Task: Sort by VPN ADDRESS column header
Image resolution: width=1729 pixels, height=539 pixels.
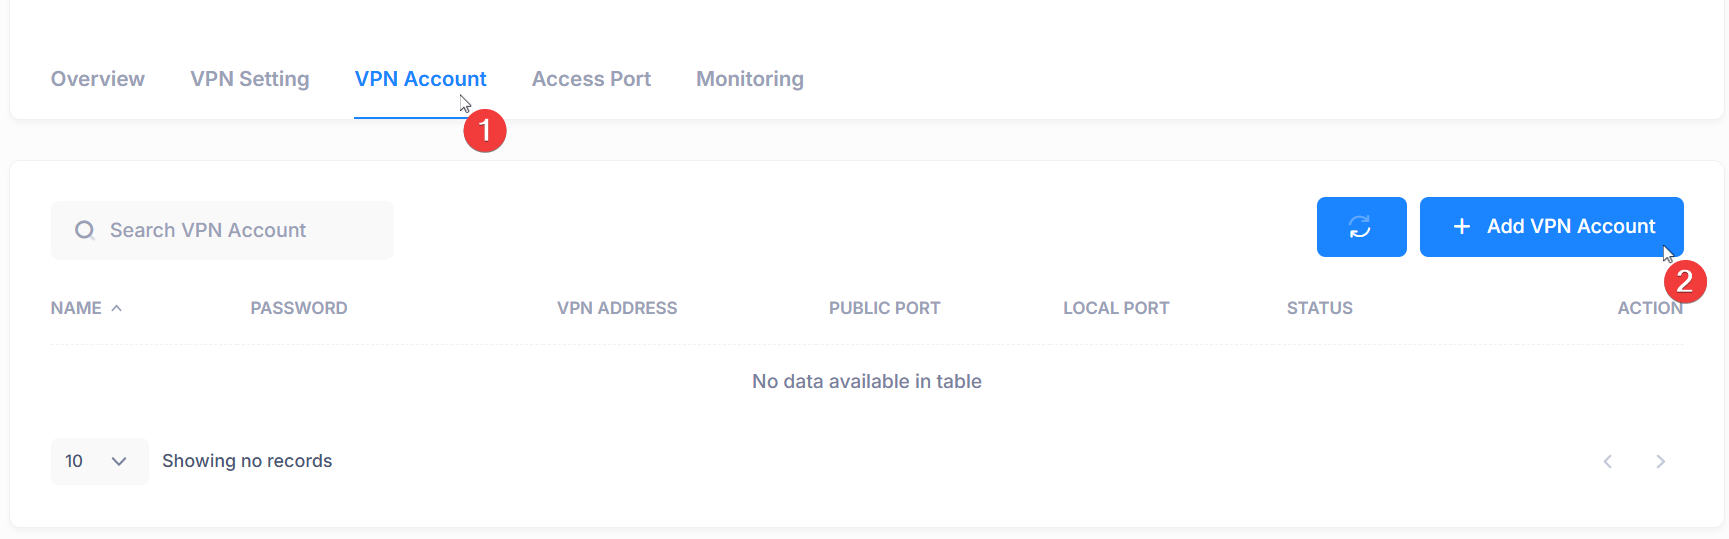Action: (x=617, y=308)
